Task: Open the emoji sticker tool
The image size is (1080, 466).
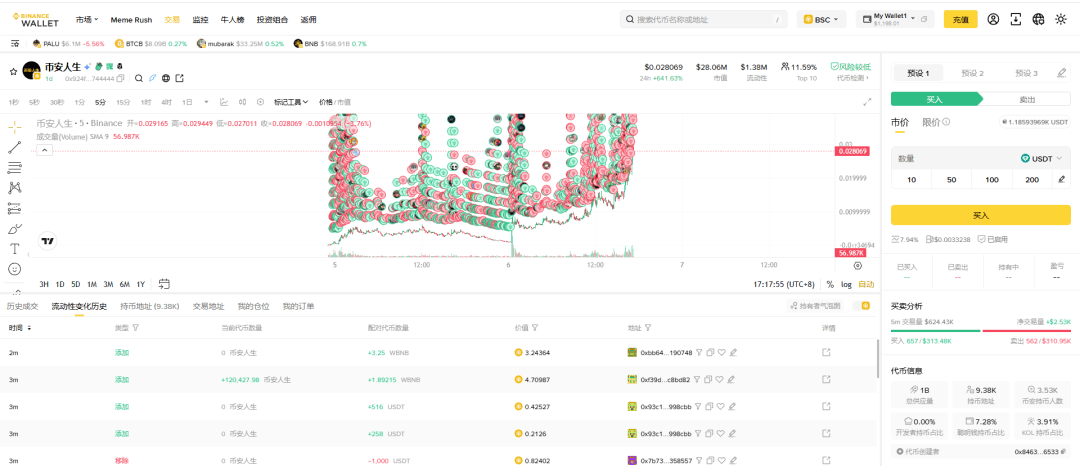Action: [x=15, y=269]
